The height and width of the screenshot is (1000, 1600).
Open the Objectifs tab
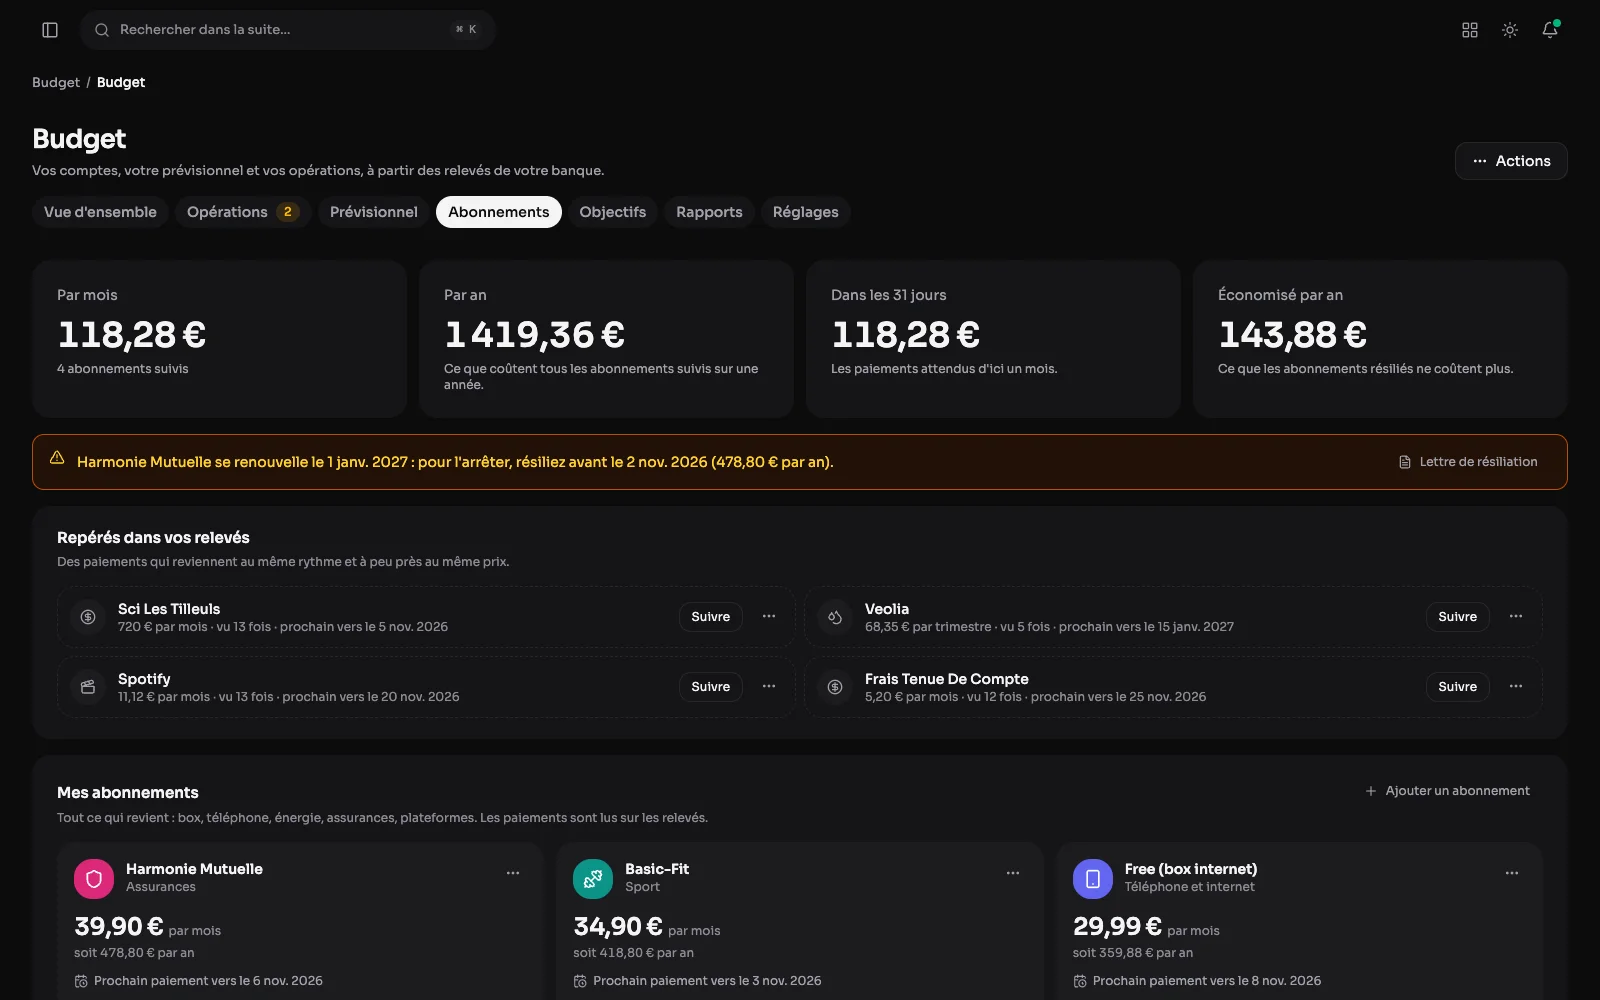point(613,212)
